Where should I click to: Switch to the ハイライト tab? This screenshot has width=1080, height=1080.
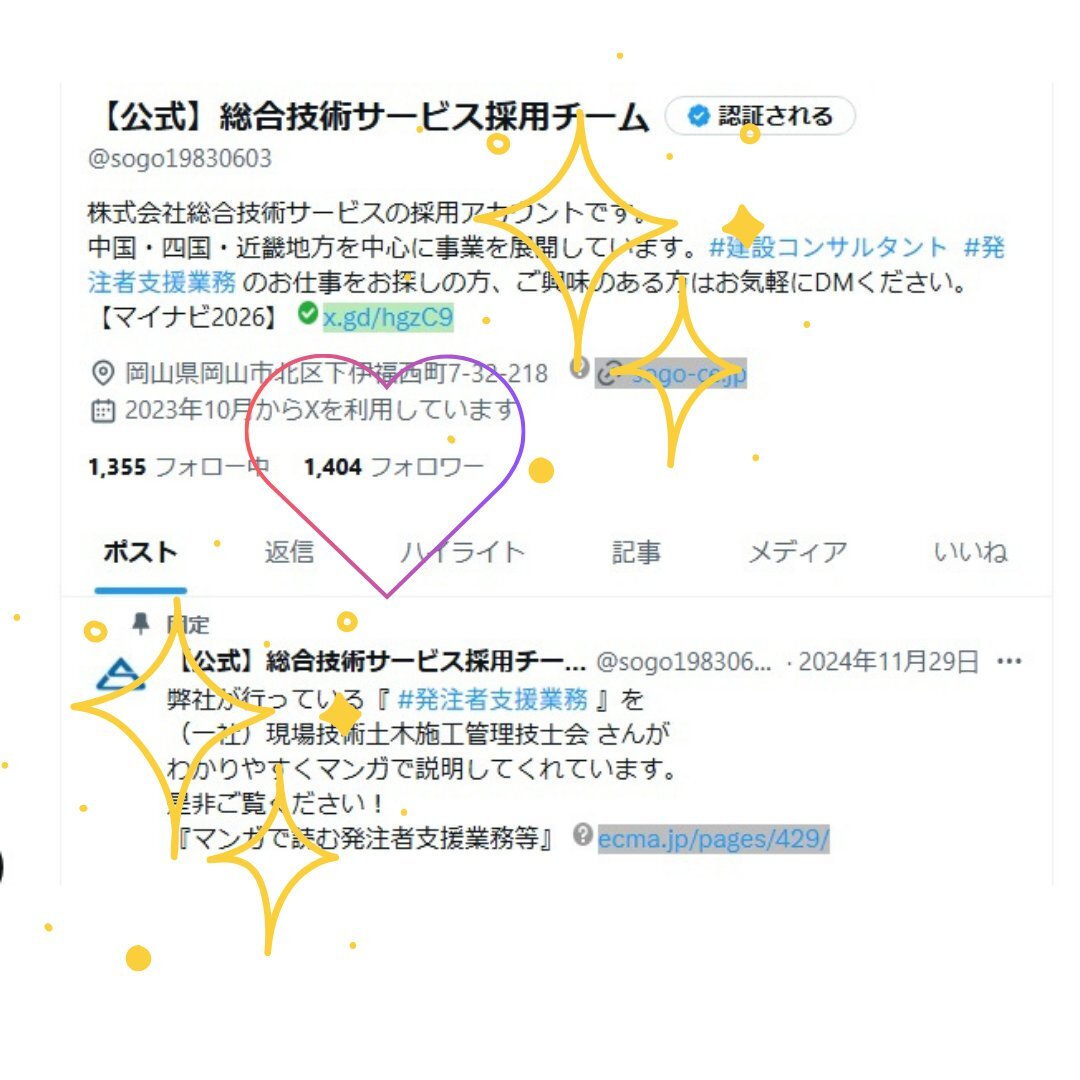(462, 552)
